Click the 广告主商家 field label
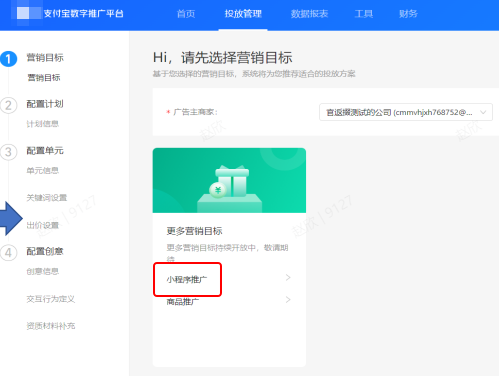499x376 pixels. [195, 112]
